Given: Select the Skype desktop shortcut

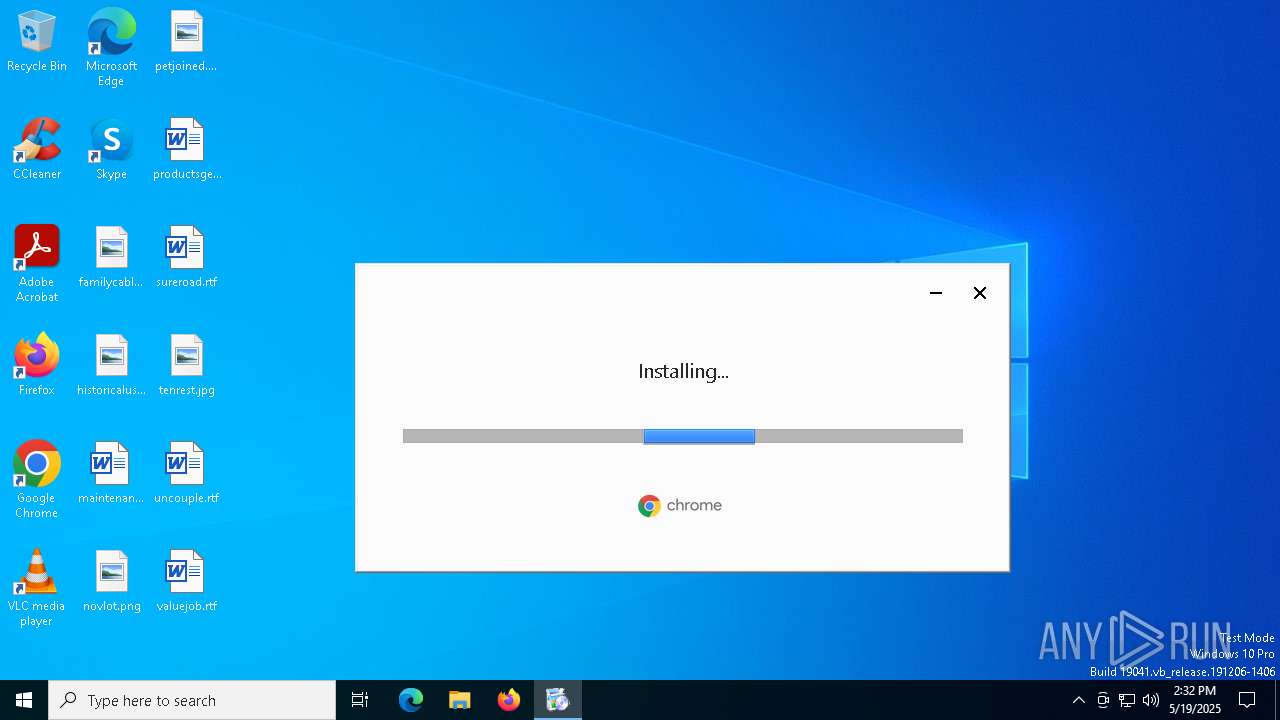Looking at the screenshot, I should pyautogui.click(x=111, y=150).
